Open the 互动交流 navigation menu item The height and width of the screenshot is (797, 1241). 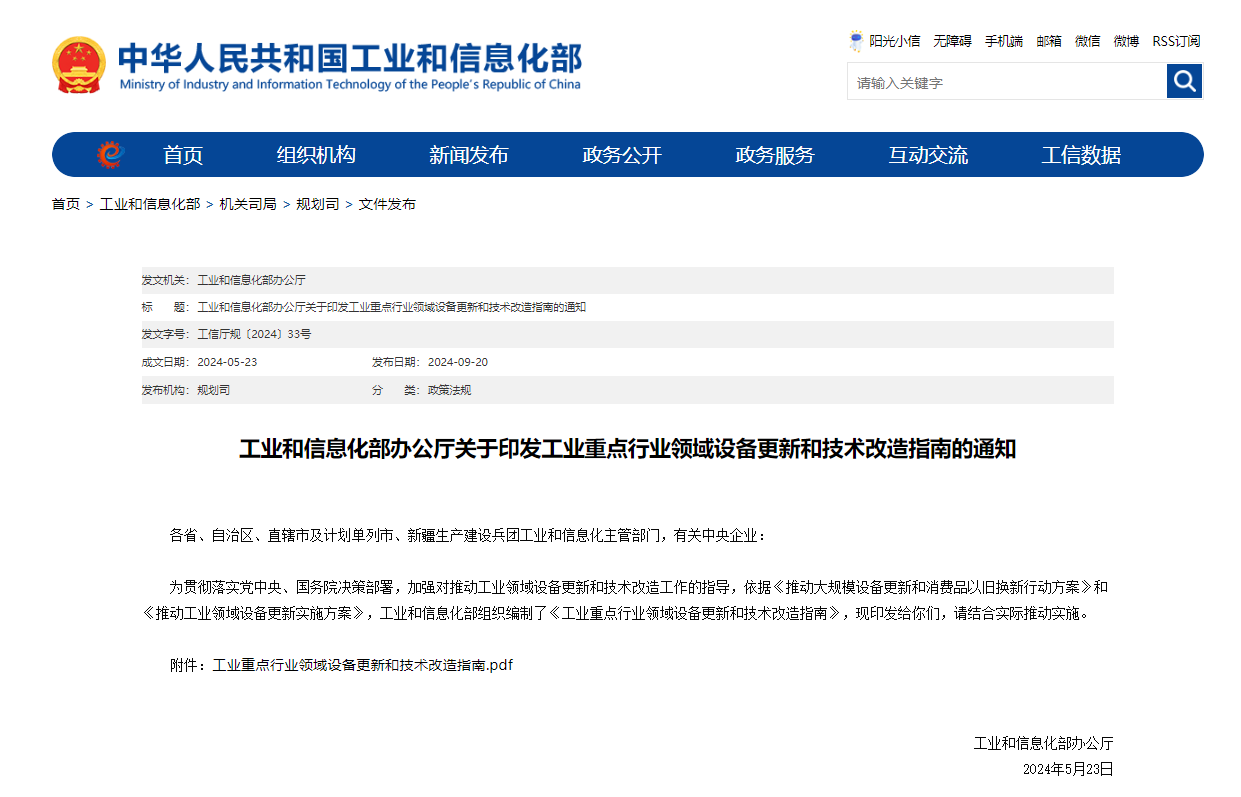pyautogui.click(x=926, y=155)
